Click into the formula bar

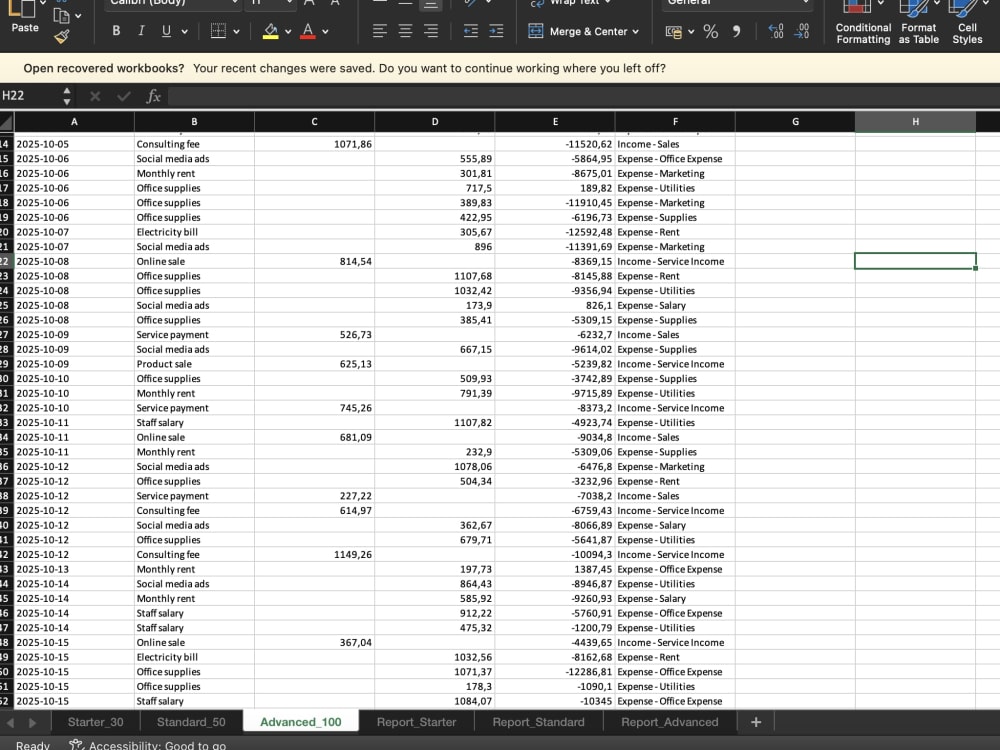pyautogui.click(x=584, y=96)
